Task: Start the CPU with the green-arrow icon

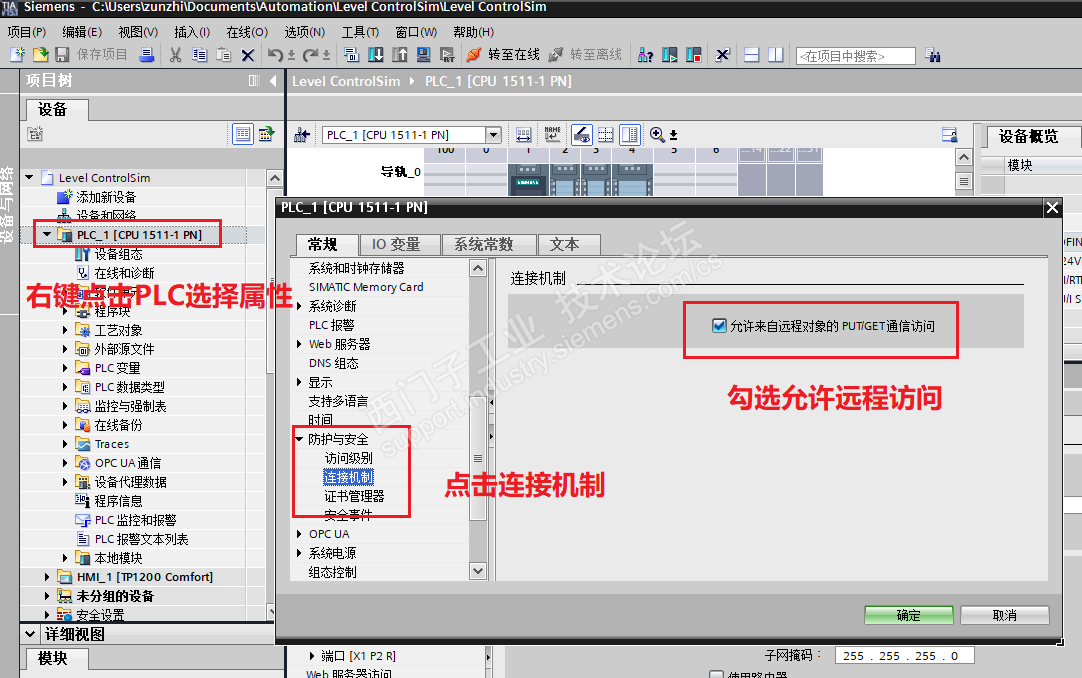Action: pos(669,54)
